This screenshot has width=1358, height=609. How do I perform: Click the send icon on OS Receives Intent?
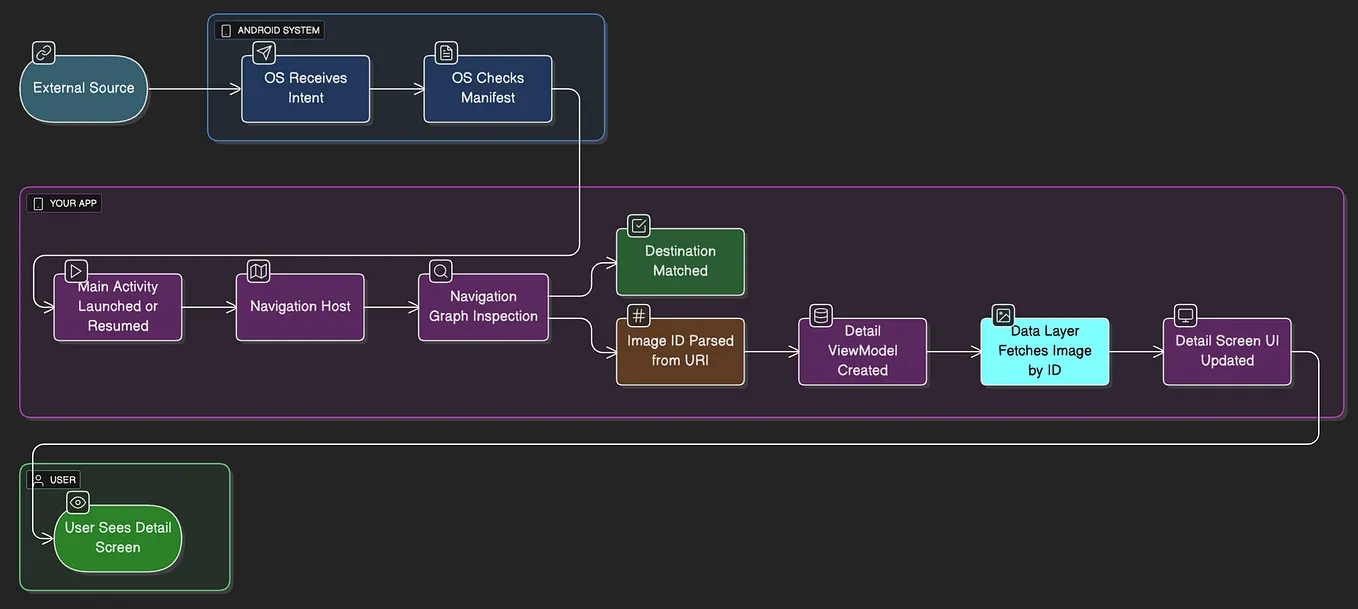coord(263,53)
